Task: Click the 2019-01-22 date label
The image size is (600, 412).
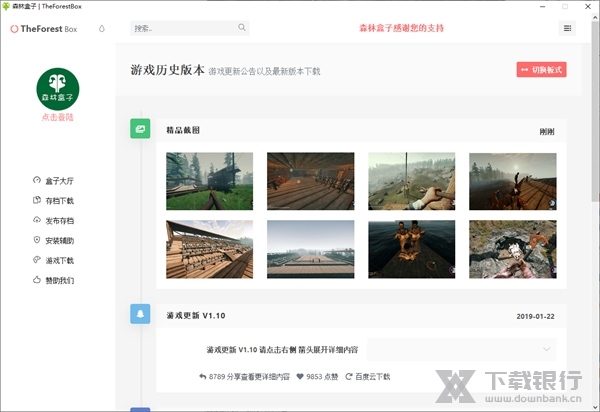Action: (535, 316)
